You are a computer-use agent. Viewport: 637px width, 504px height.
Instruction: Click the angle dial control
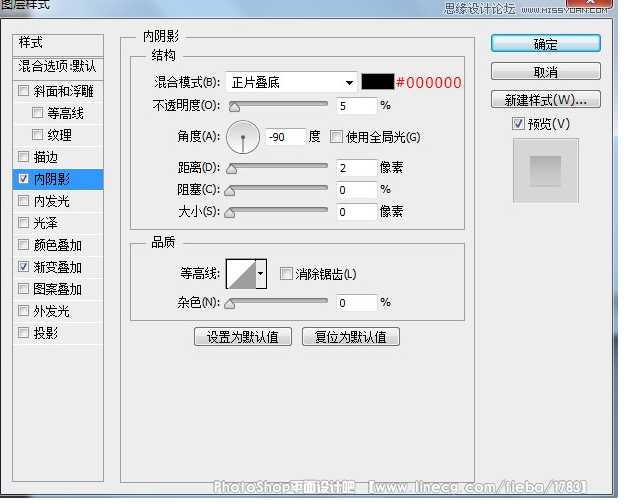(x=243, y=136)
